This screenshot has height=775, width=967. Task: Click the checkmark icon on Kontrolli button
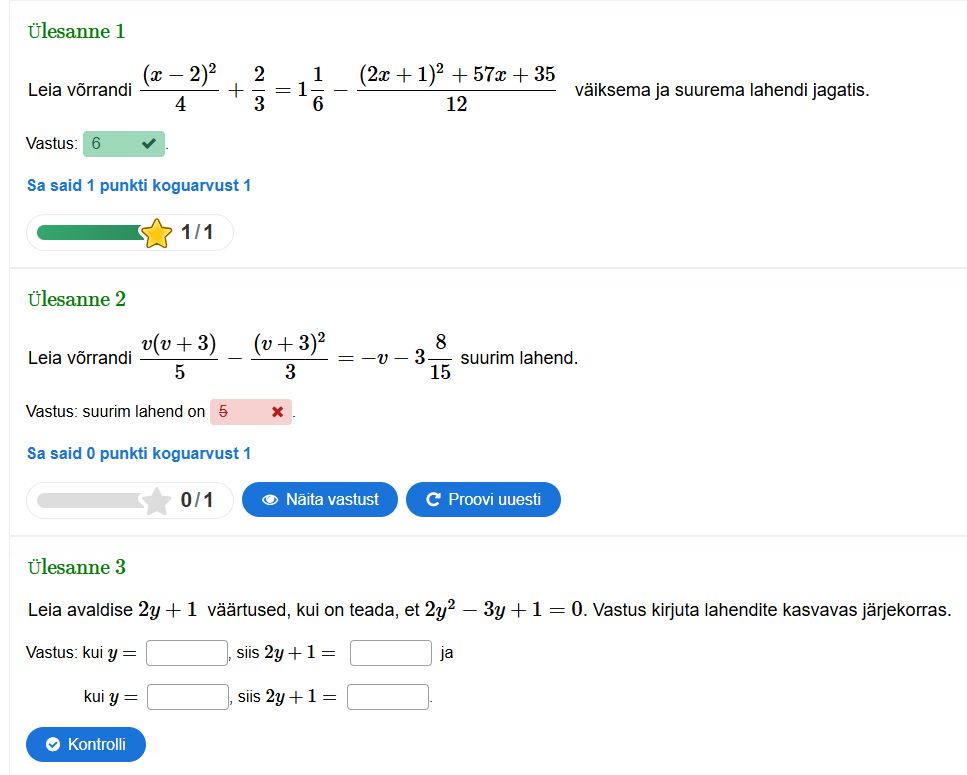(x=53, y=745)
